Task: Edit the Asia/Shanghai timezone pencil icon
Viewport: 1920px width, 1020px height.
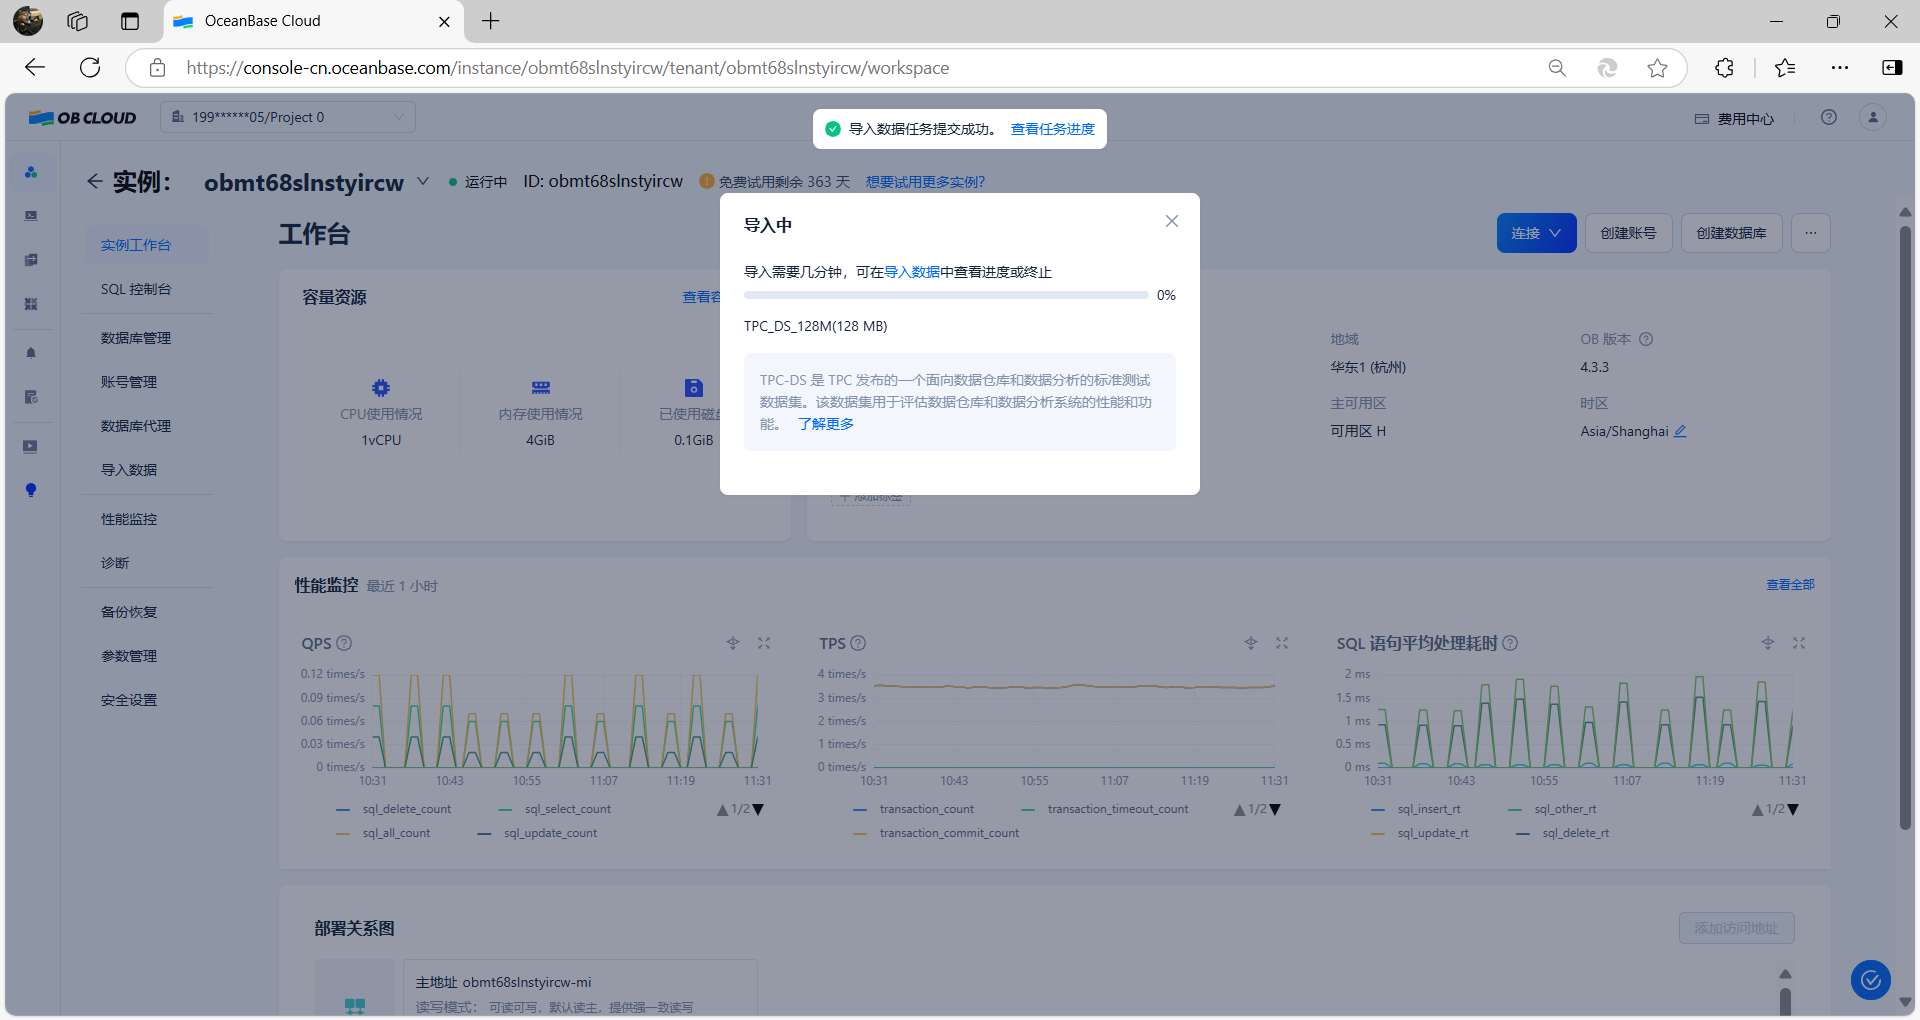Action: 1680,431
